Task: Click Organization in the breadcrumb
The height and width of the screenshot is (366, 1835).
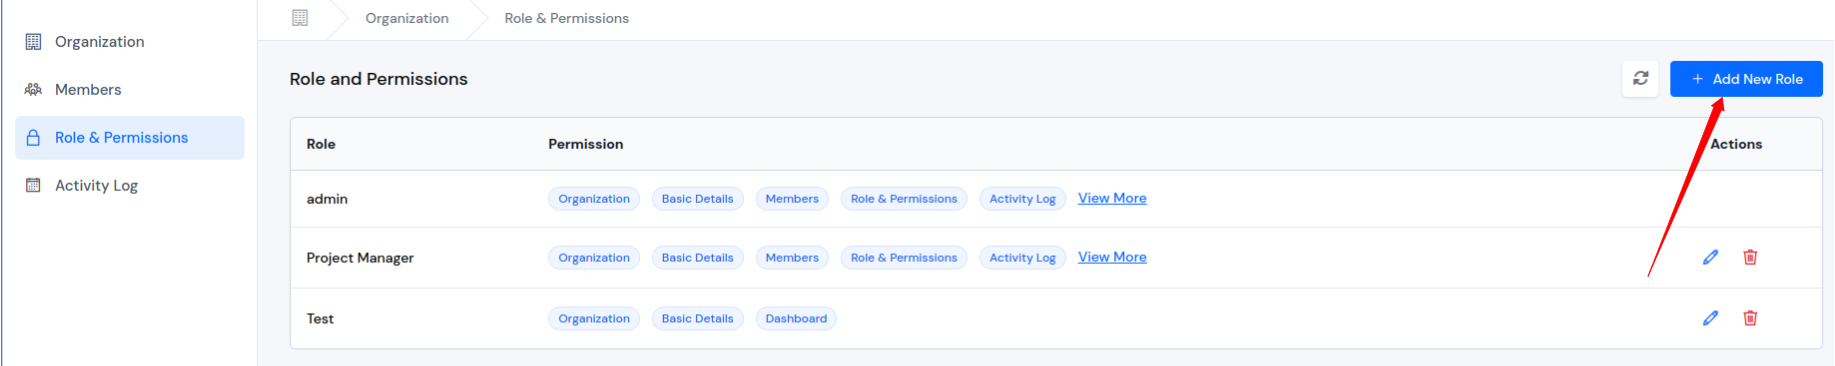Action: pos(407,18)
